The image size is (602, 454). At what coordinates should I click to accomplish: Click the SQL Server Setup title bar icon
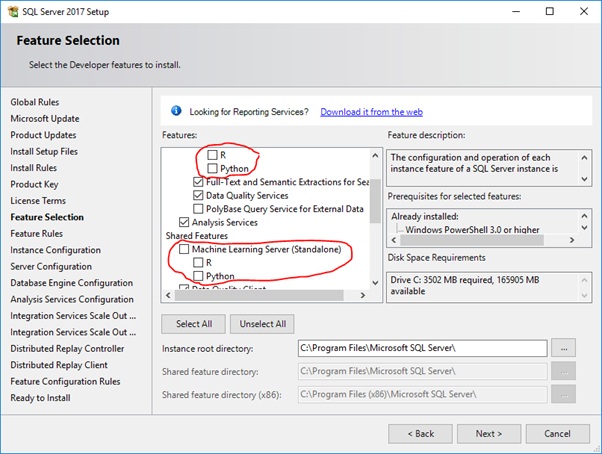point(13,12)
